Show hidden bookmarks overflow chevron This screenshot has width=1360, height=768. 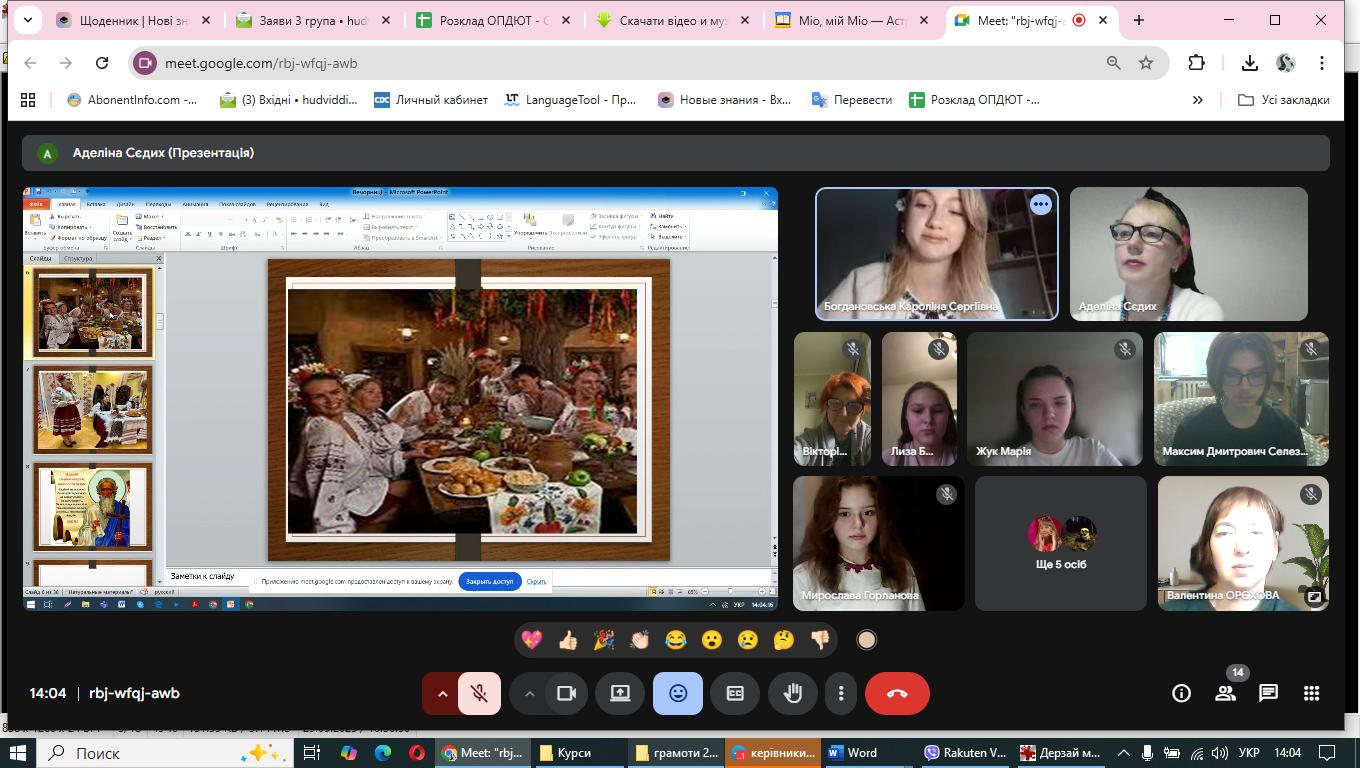click(x=1197, y=99)
